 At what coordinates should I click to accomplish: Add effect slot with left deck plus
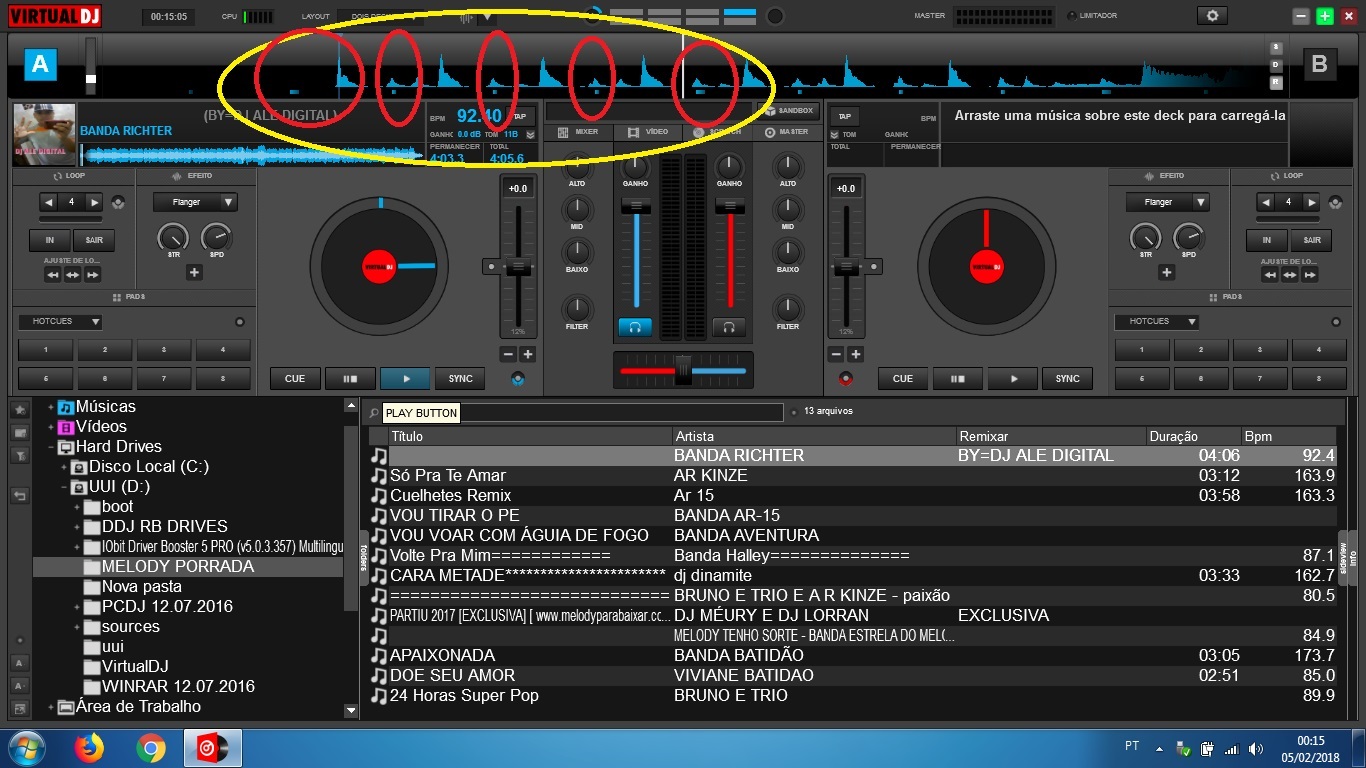coord(194,272)
